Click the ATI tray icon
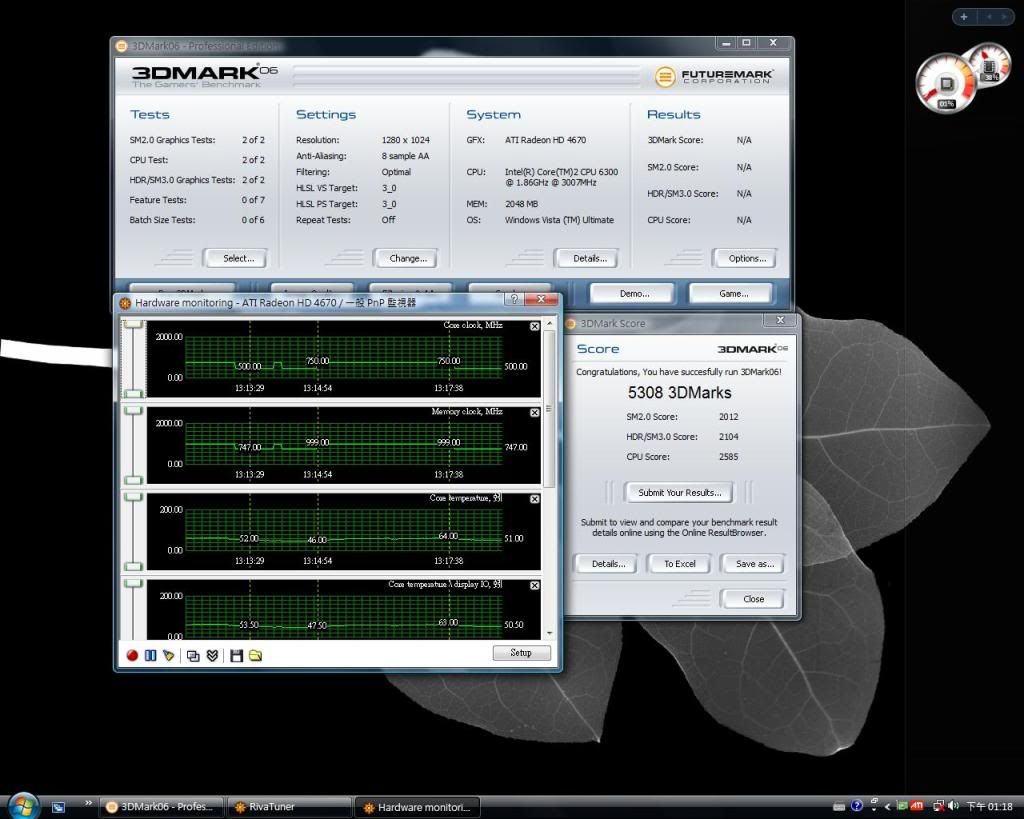The width and height of the screenshot is (1024, 819). click(917, 807)
